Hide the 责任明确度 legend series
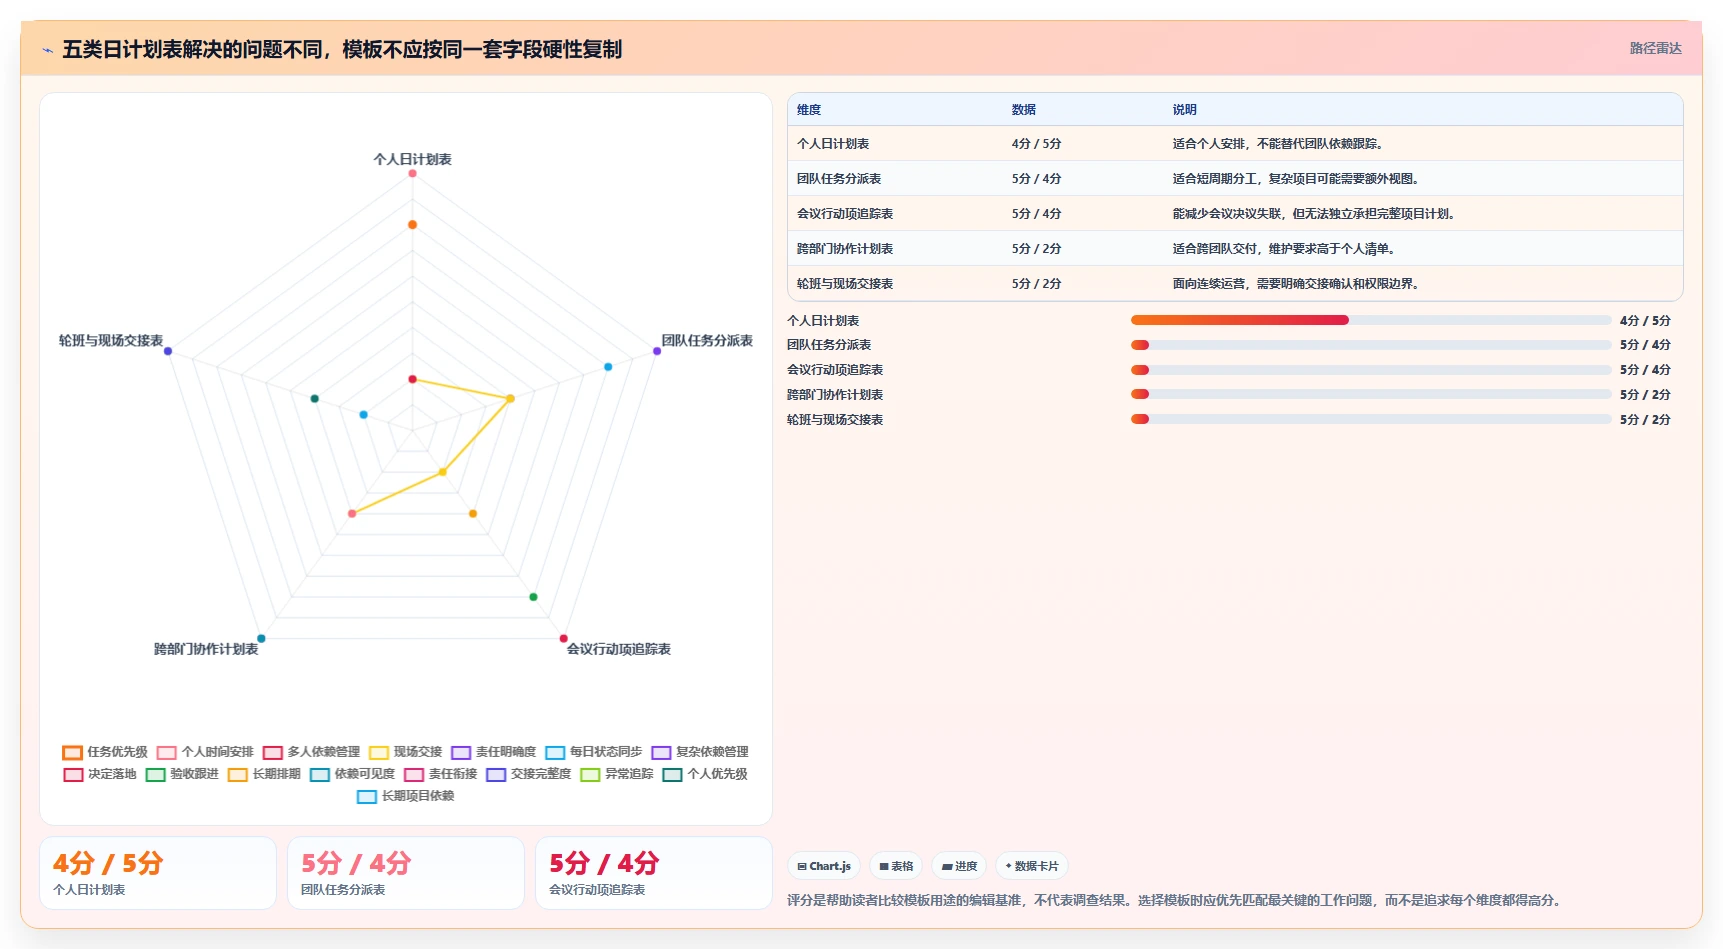The height and width of the screenshot is (949, 1723). [x=493, y=752]
